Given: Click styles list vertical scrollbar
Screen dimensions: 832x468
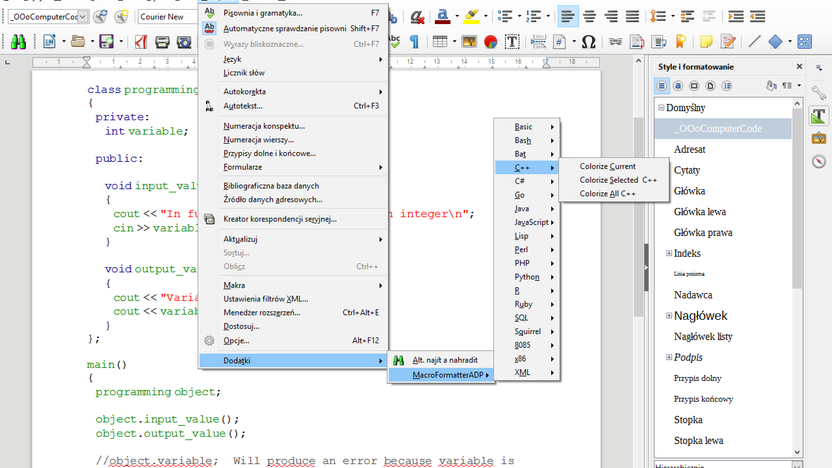Looking at the screenshot, I should 797,277.
